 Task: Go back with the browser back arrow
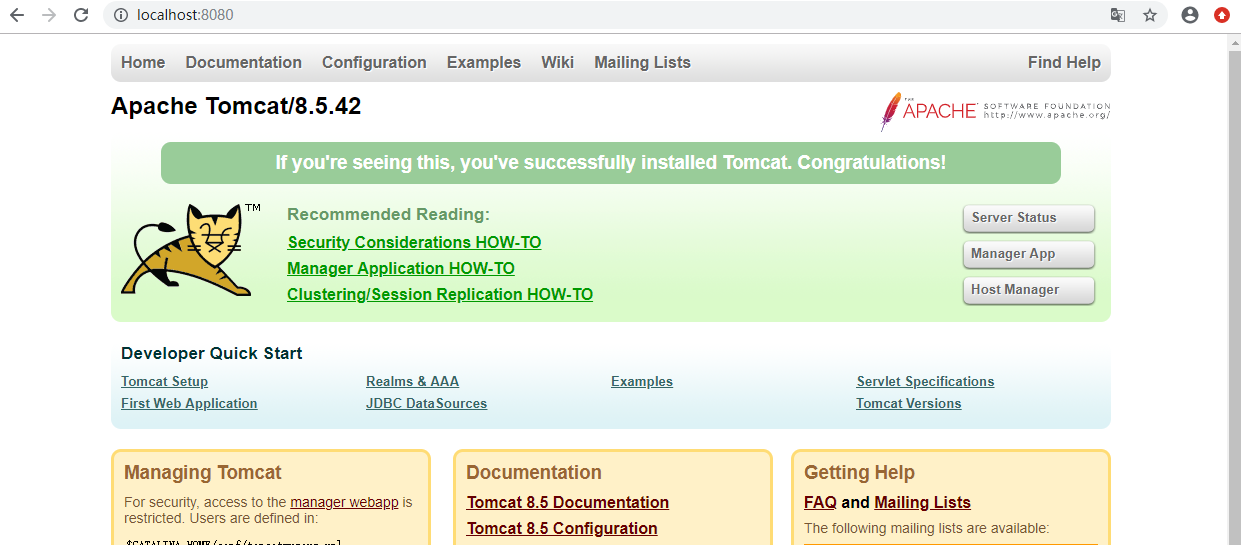click(x=16, y=15)
